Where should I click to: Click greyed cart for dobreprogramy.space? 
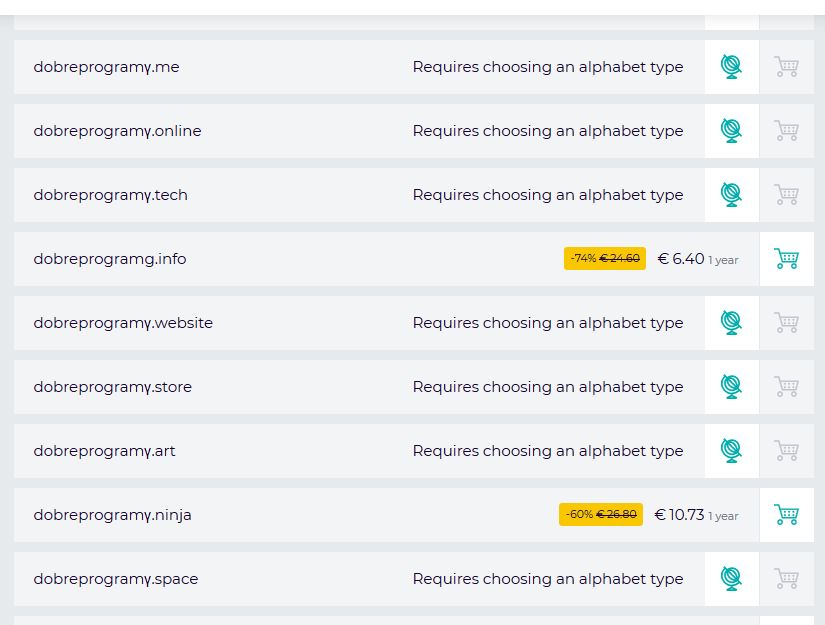coord(786,579)
